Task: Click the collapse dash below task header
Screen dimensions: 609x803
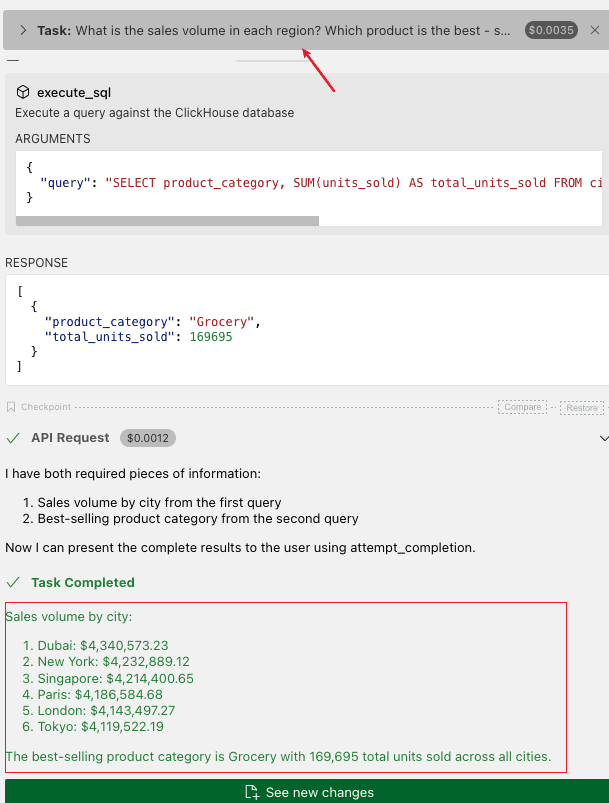Action: (x=13, y=60)
